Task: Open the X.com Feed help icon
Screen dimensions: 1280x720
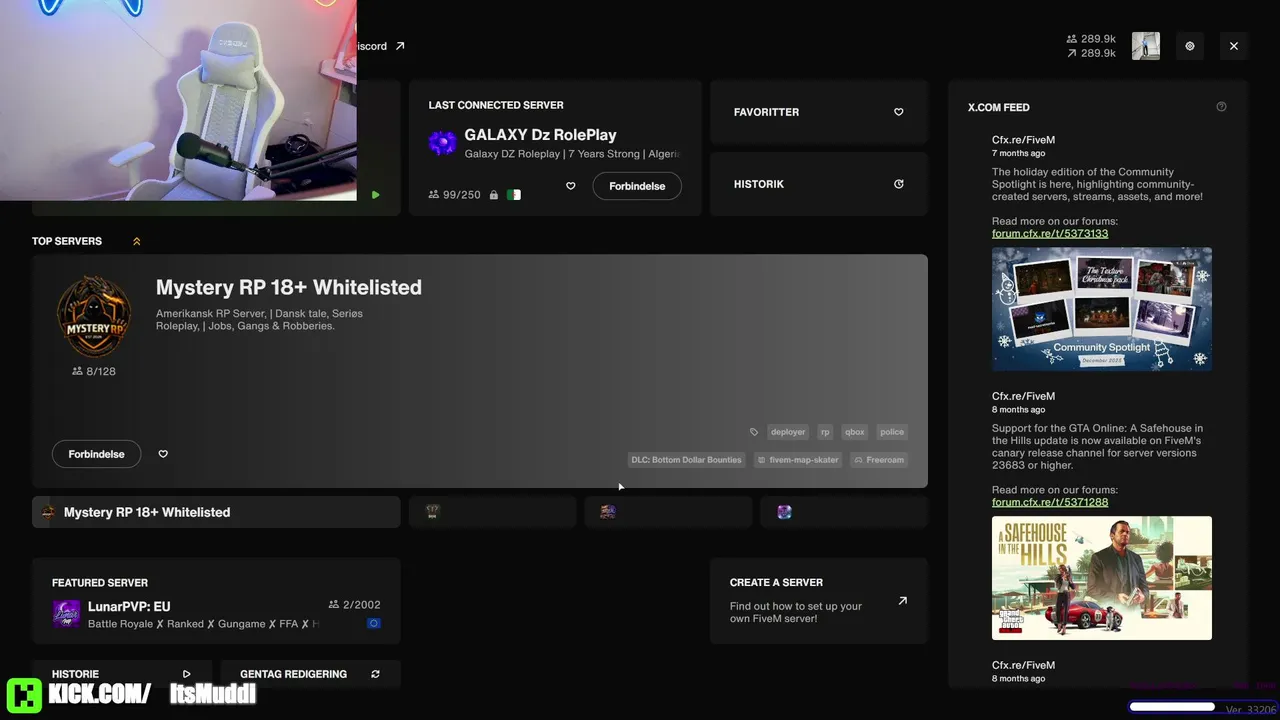Action: [x=1221, y=107]
